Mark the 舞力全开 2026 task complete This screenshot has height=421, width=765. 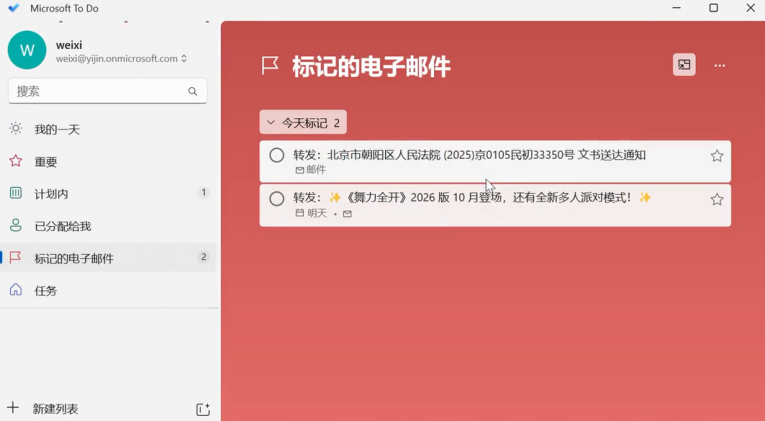click(x=277, y=199)
